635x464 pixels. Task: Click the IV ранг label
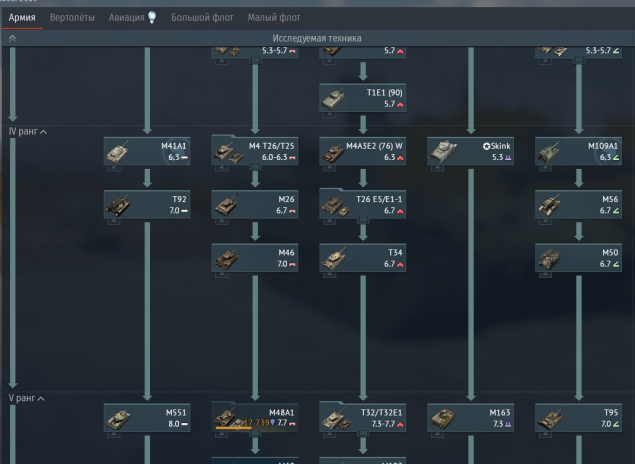[x=23, y=132]
